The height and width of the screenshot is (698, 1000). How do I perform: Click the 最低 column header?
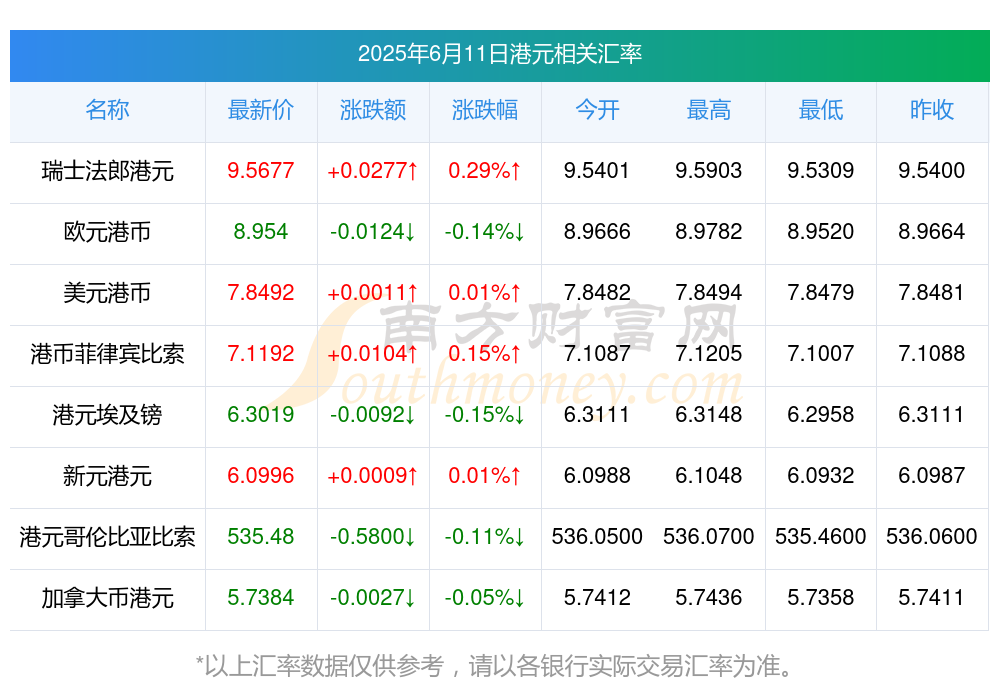tap(821, 110)
